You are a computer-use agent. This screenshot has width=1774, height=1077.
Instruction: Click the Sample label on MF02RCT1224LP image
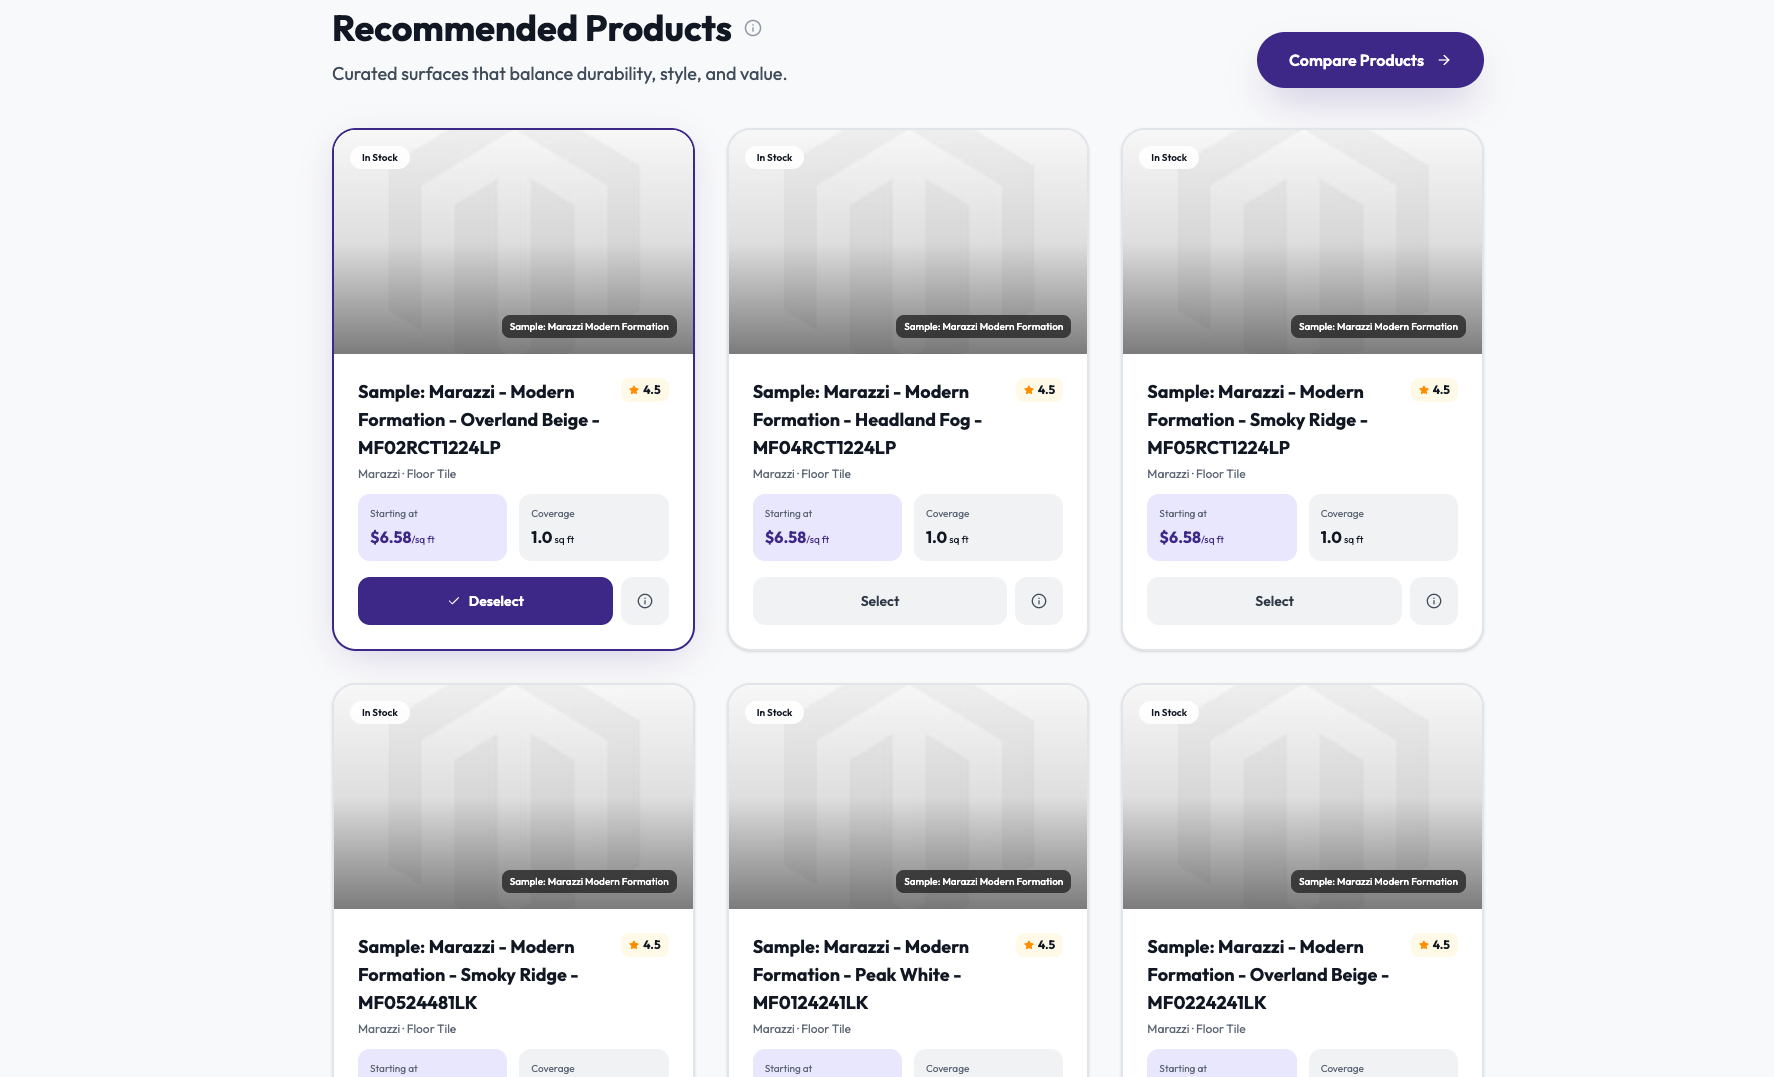(x=589, y=327)
